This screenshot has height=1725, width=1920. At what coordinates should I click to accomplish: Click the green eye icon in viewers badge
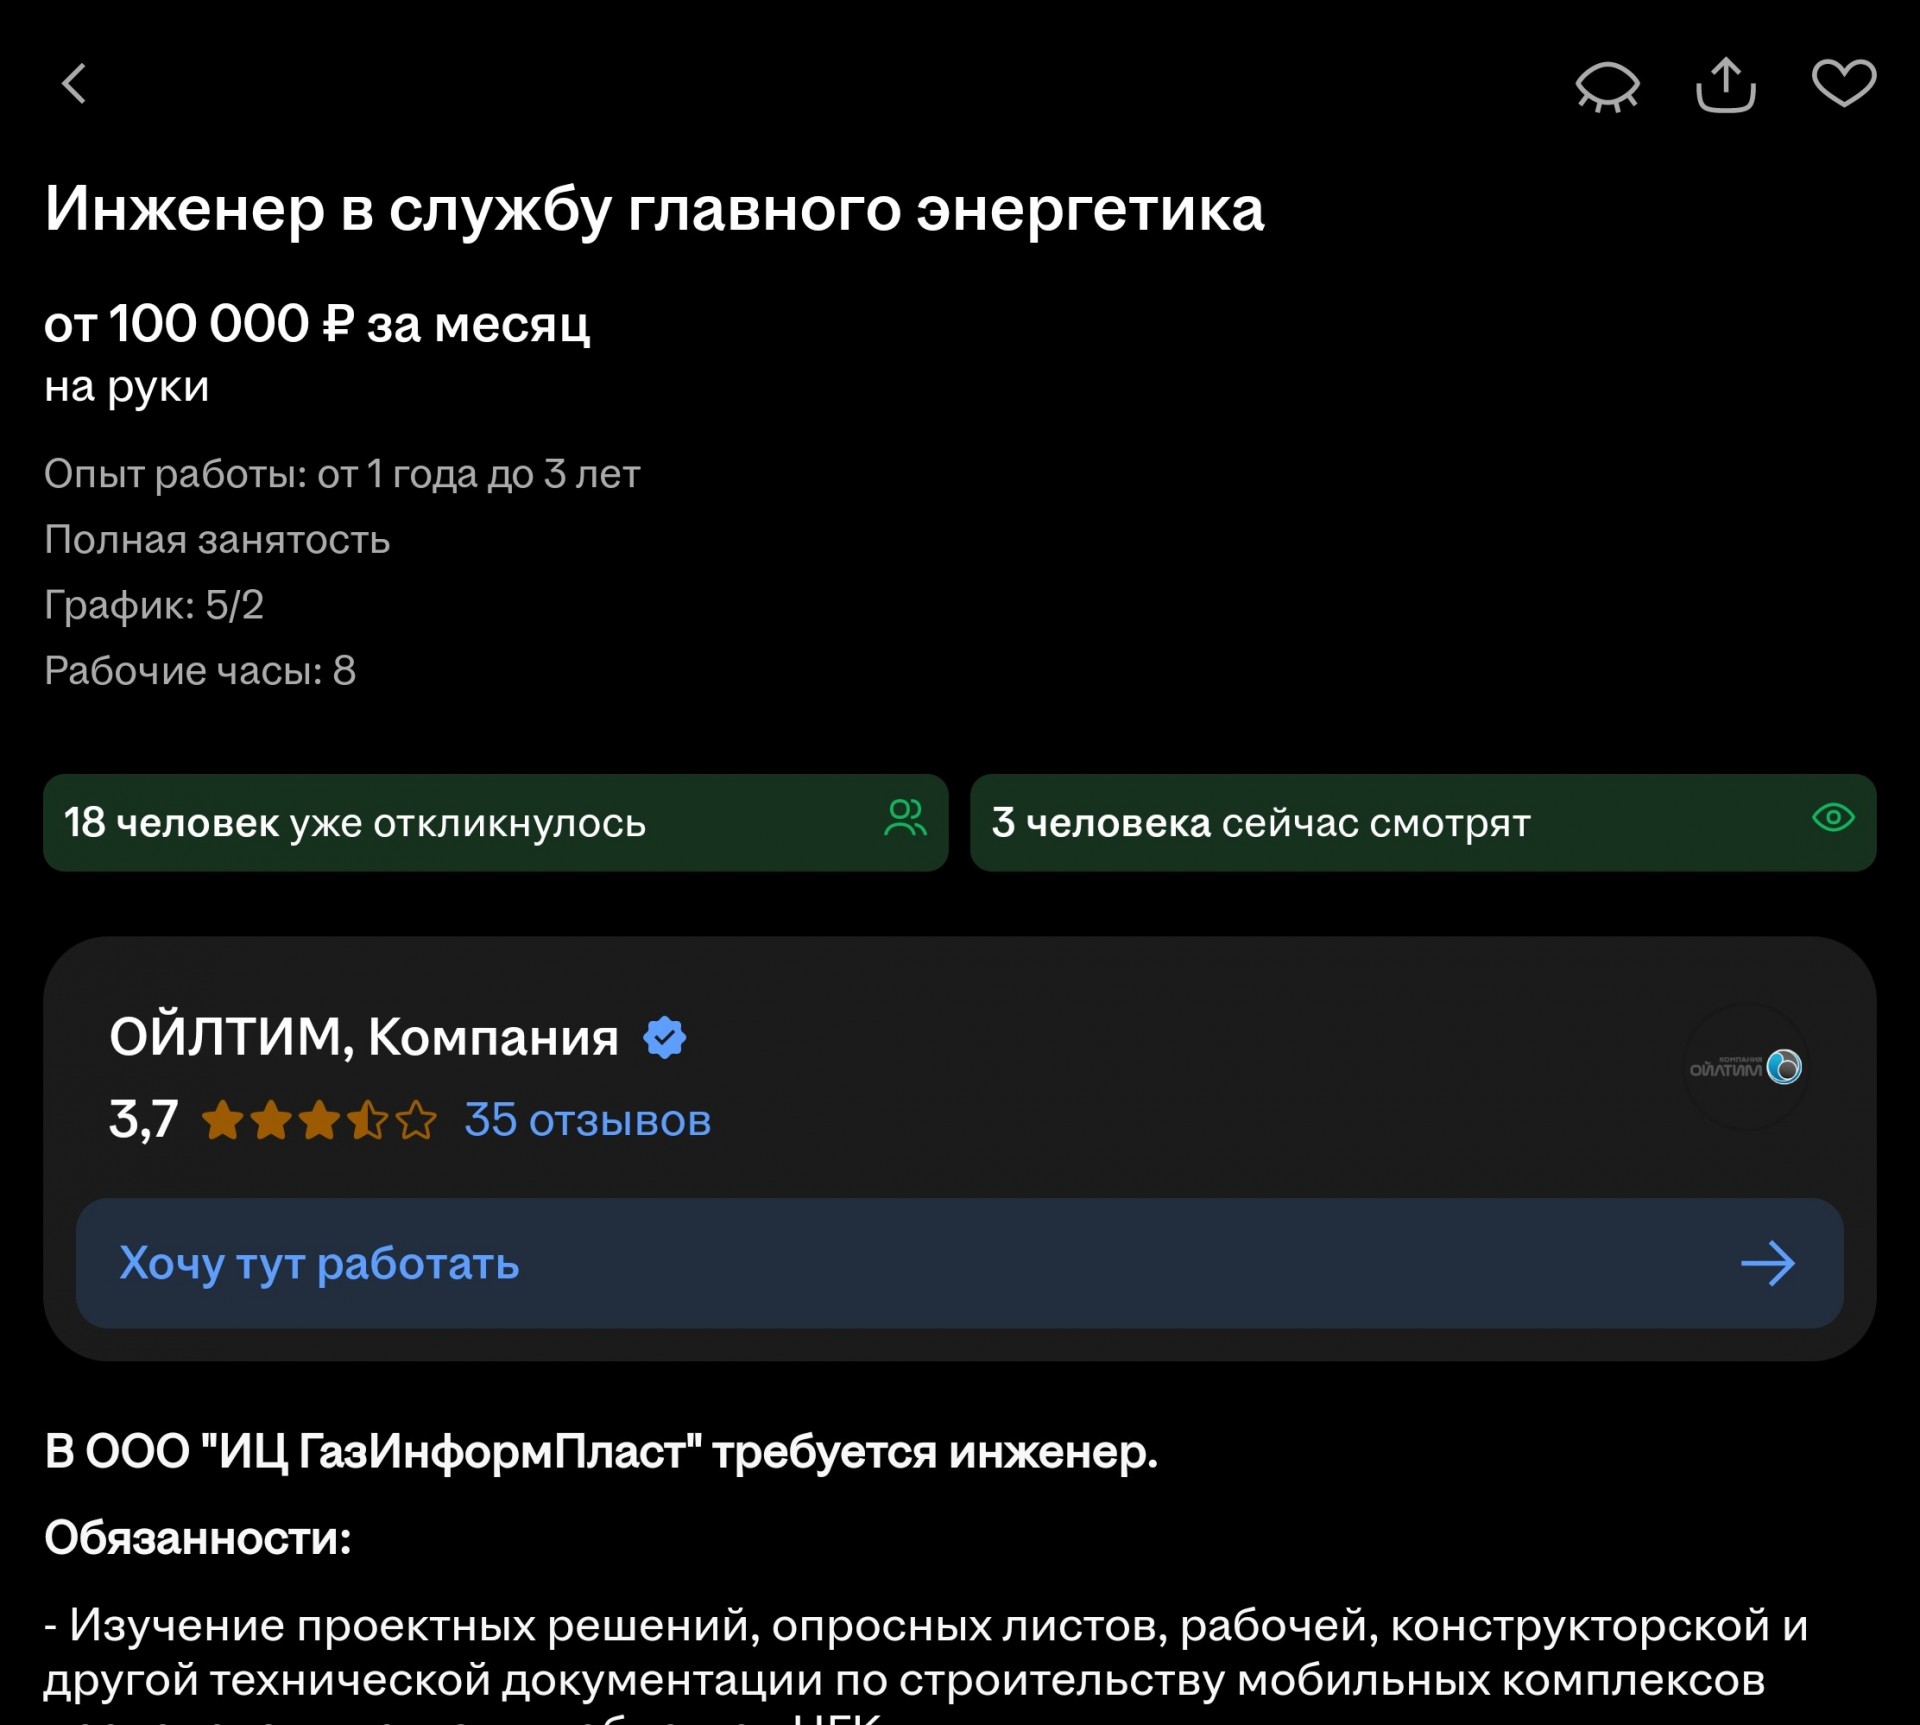coord(1833,818)
